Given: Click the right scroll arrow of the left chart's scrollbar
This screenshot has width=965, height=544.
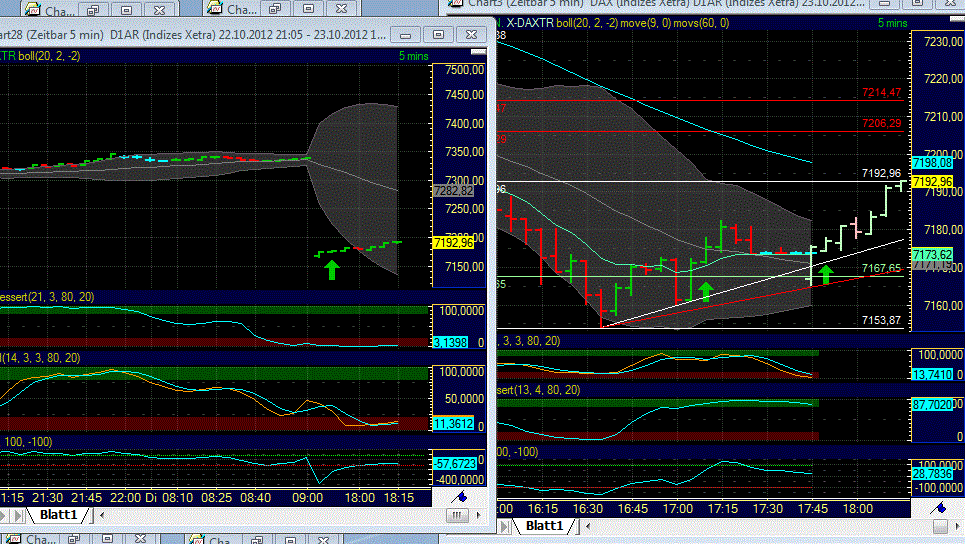Looking at the screenshot, I should click(478, 515).
